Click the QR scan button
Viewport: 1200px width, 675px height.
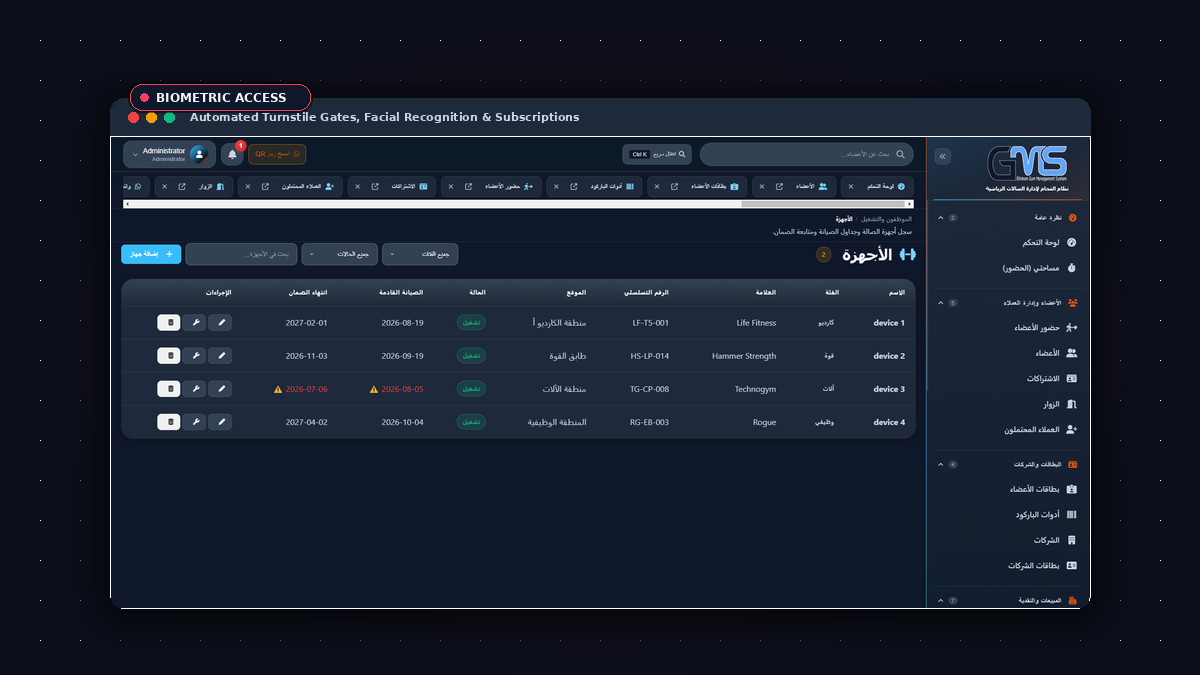point(277,154)
